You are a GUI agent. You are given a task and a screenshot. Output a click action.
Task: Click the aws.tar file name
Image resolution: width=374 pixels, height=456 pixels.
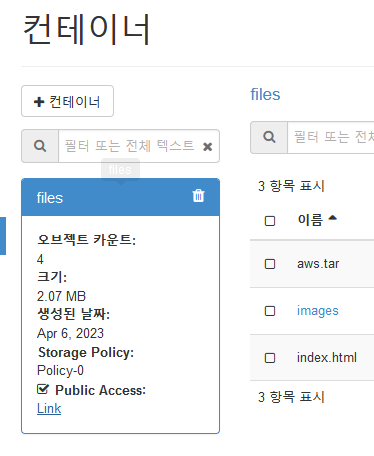pyautogui.click(x=318, y=264)
